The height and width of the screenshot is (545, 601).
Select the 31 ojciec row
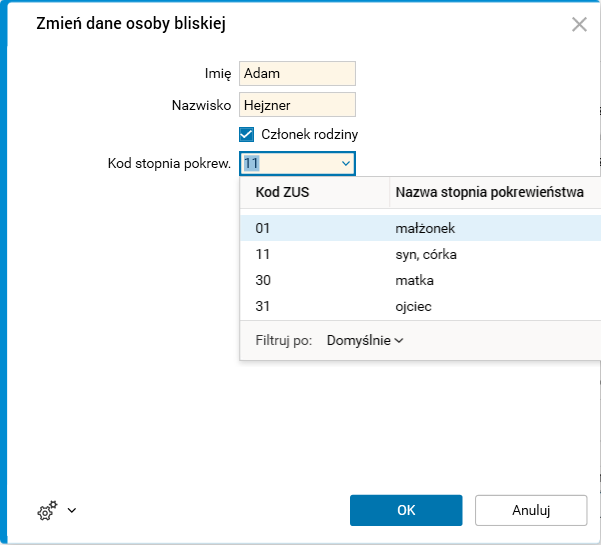[x=420, y=306]
